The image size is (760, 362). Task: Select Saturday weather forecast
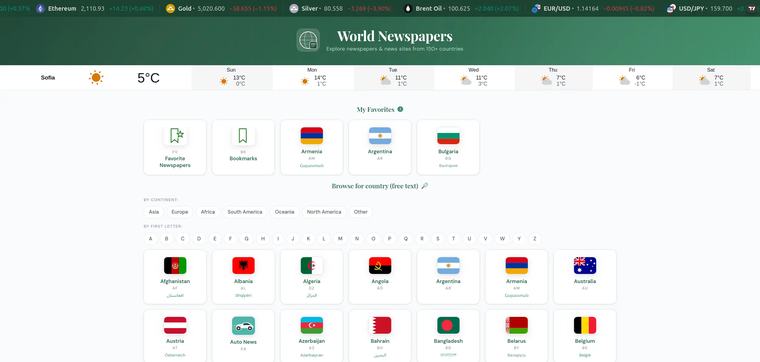[712, 78]
